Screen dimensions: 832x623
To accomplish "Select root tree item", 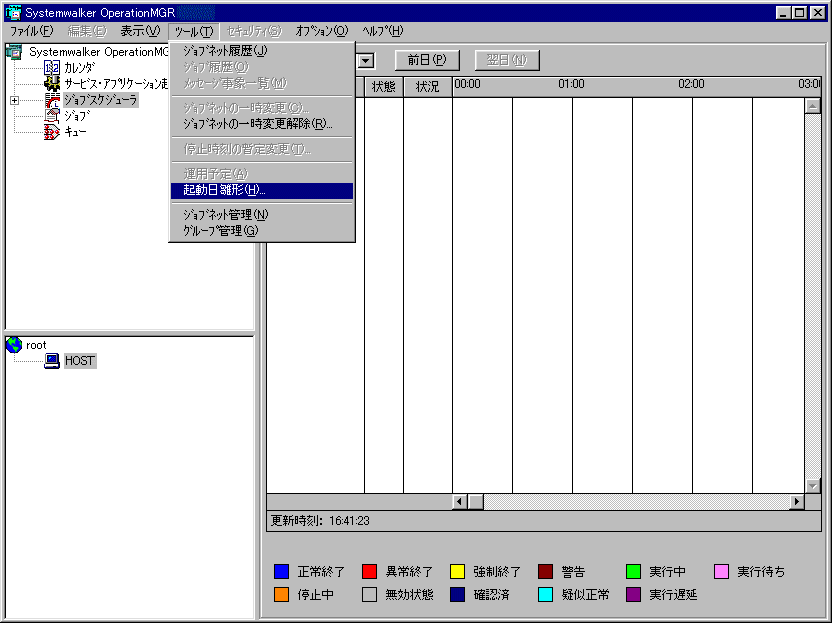I will click(36, 345).
